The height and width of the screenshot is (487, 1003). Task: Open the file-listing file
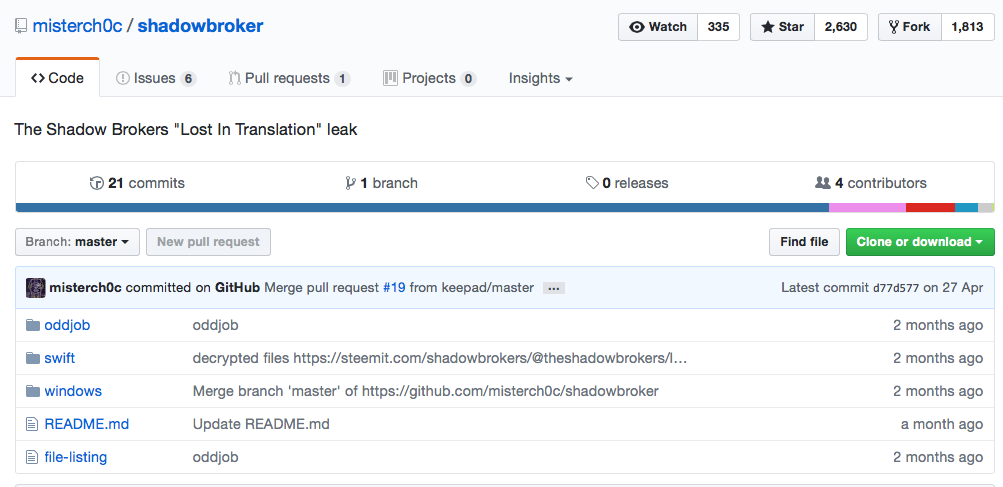point(75,458)
